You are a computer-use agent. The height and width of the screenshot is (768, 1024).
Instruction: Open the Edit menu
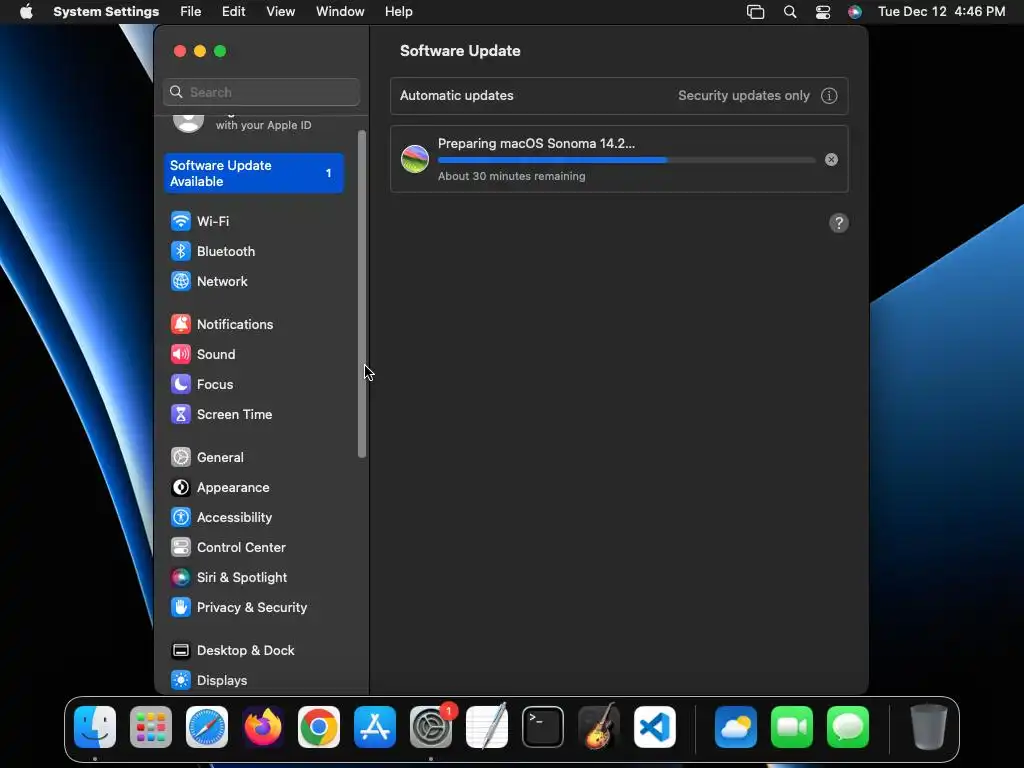pos(233,12)
